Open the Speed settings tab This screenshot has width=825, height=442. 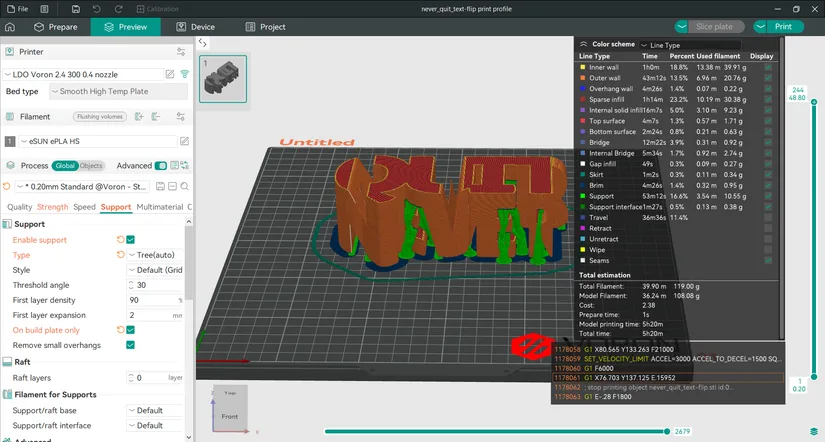(x=84, y=207)
